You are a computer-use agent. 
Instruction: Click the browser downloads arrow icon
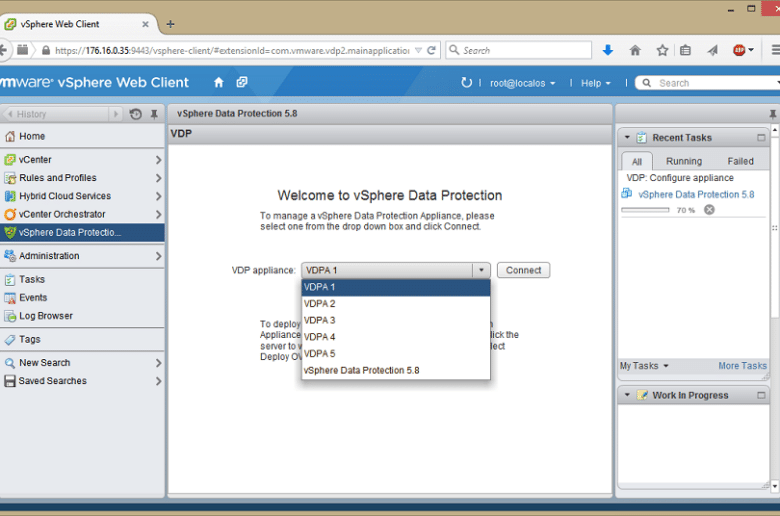click(x=607, y=50)
